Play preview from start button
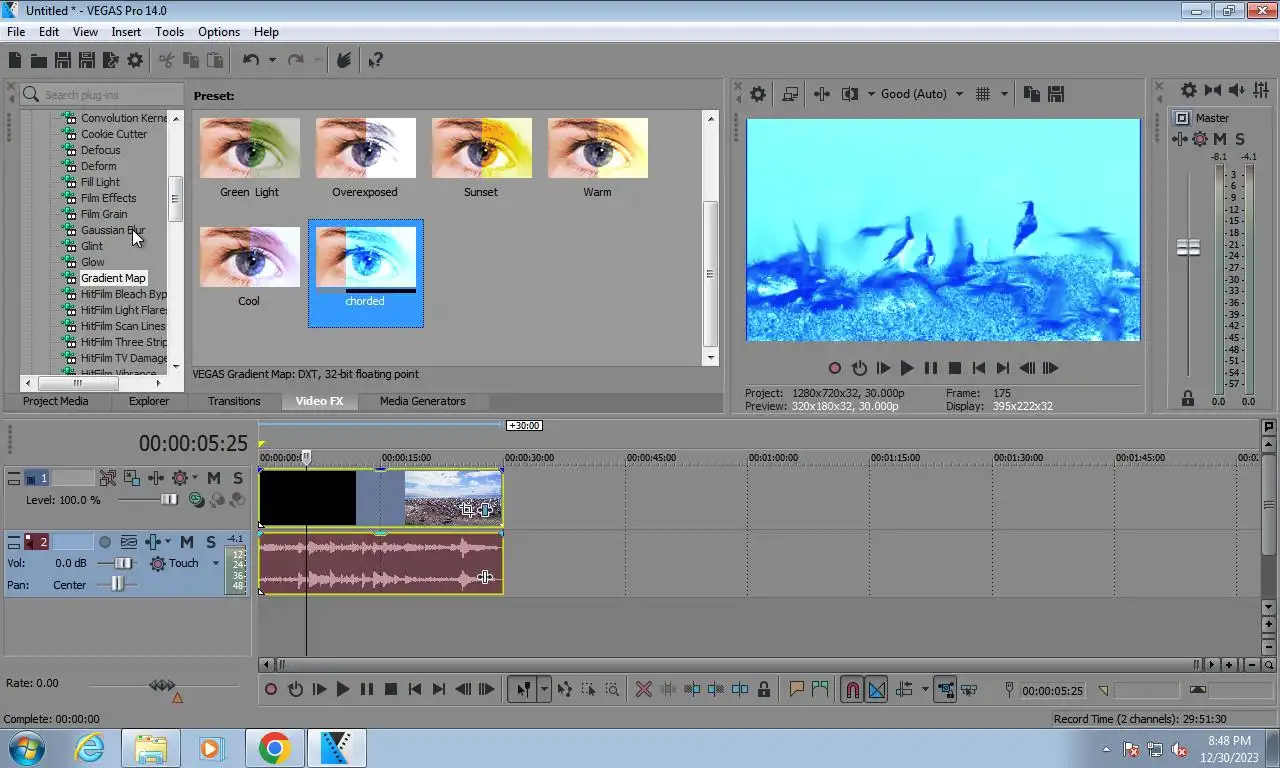The height and width of the screenshot is (768, 1280). click(883, 368)
